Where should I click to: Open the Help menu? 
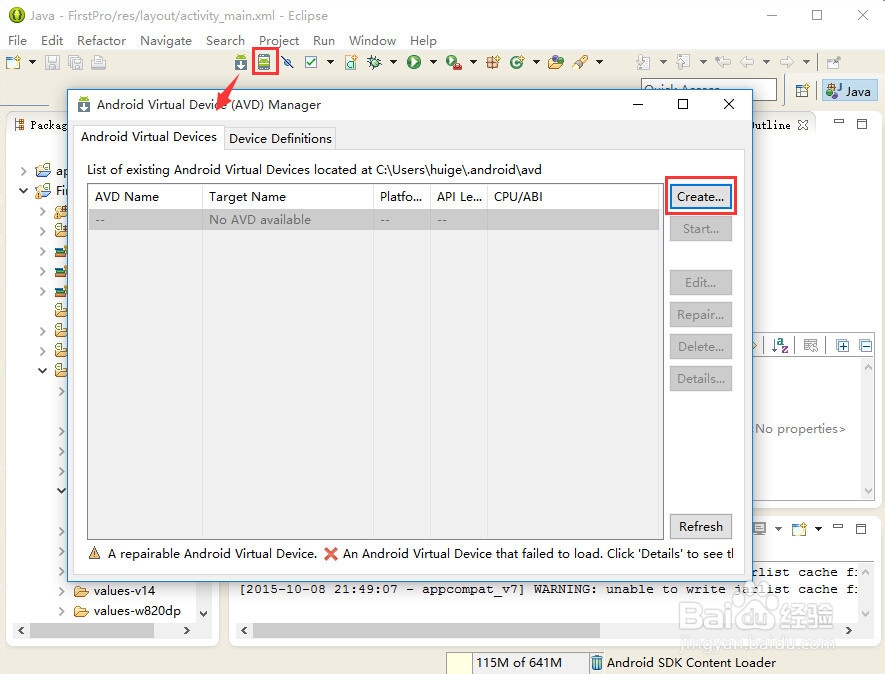pyautogui.click(x=423, y=41)
